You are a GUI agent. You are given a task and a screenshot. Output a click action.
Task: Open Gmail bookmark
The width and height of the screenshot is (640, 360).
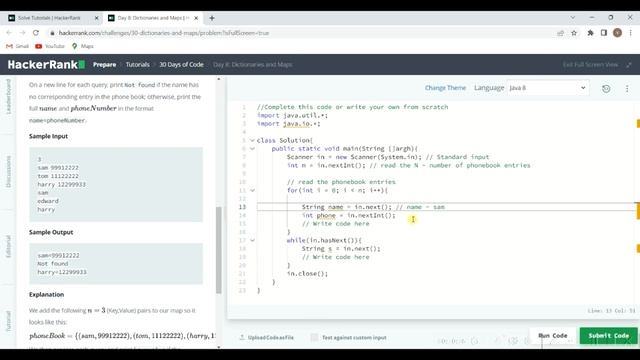pos(18,46)
